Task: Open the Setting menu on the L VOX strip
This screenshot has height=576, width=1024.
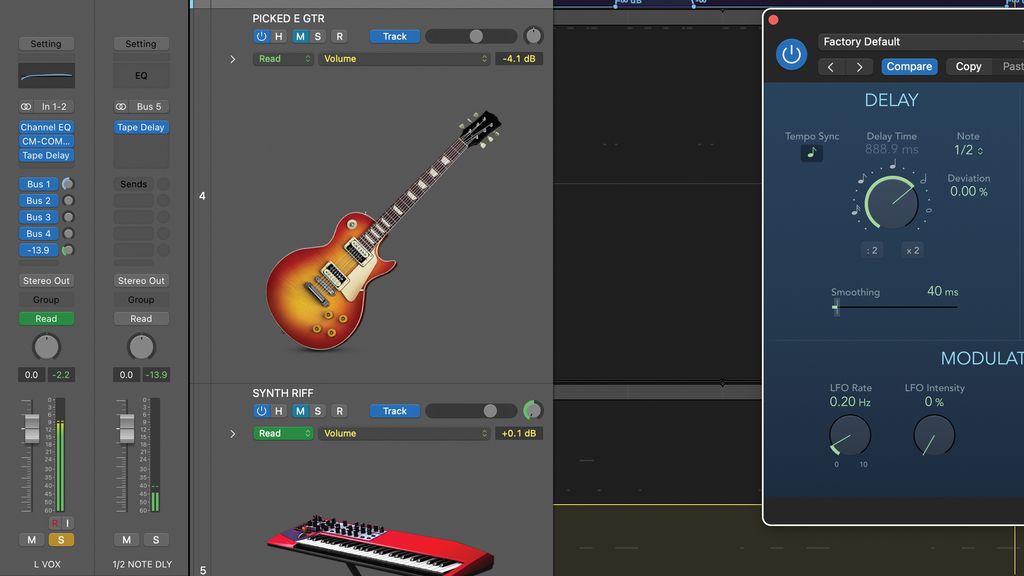Action: point(45,43)
